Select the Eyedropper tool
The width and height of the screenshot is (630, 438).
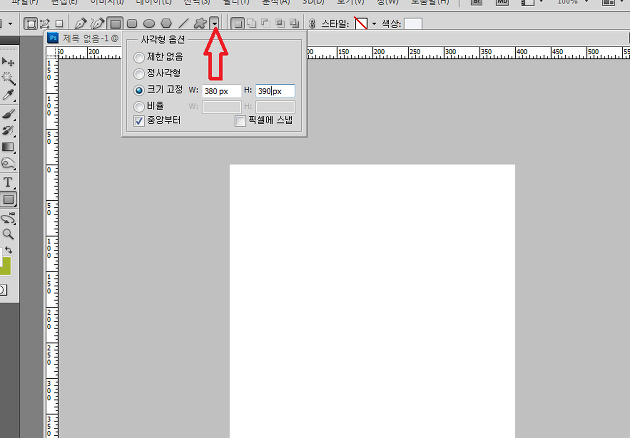(8, 95)
